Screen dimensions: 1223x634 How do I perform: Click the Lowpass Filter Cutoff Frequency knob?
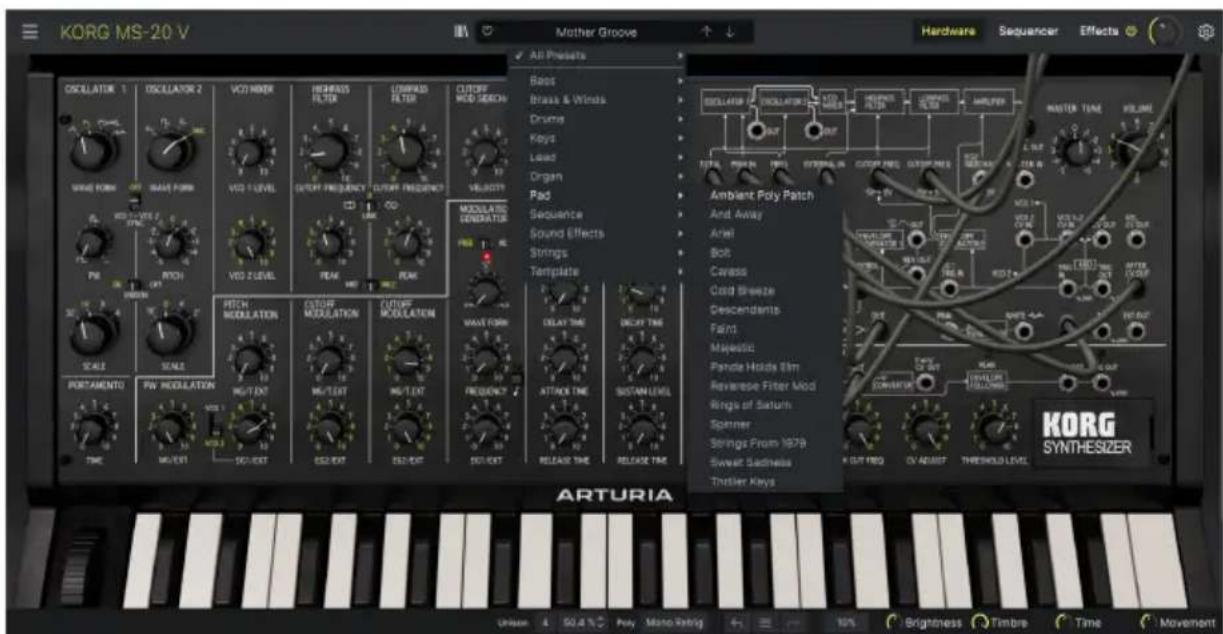pyautogui.click(x=405, y=151)
